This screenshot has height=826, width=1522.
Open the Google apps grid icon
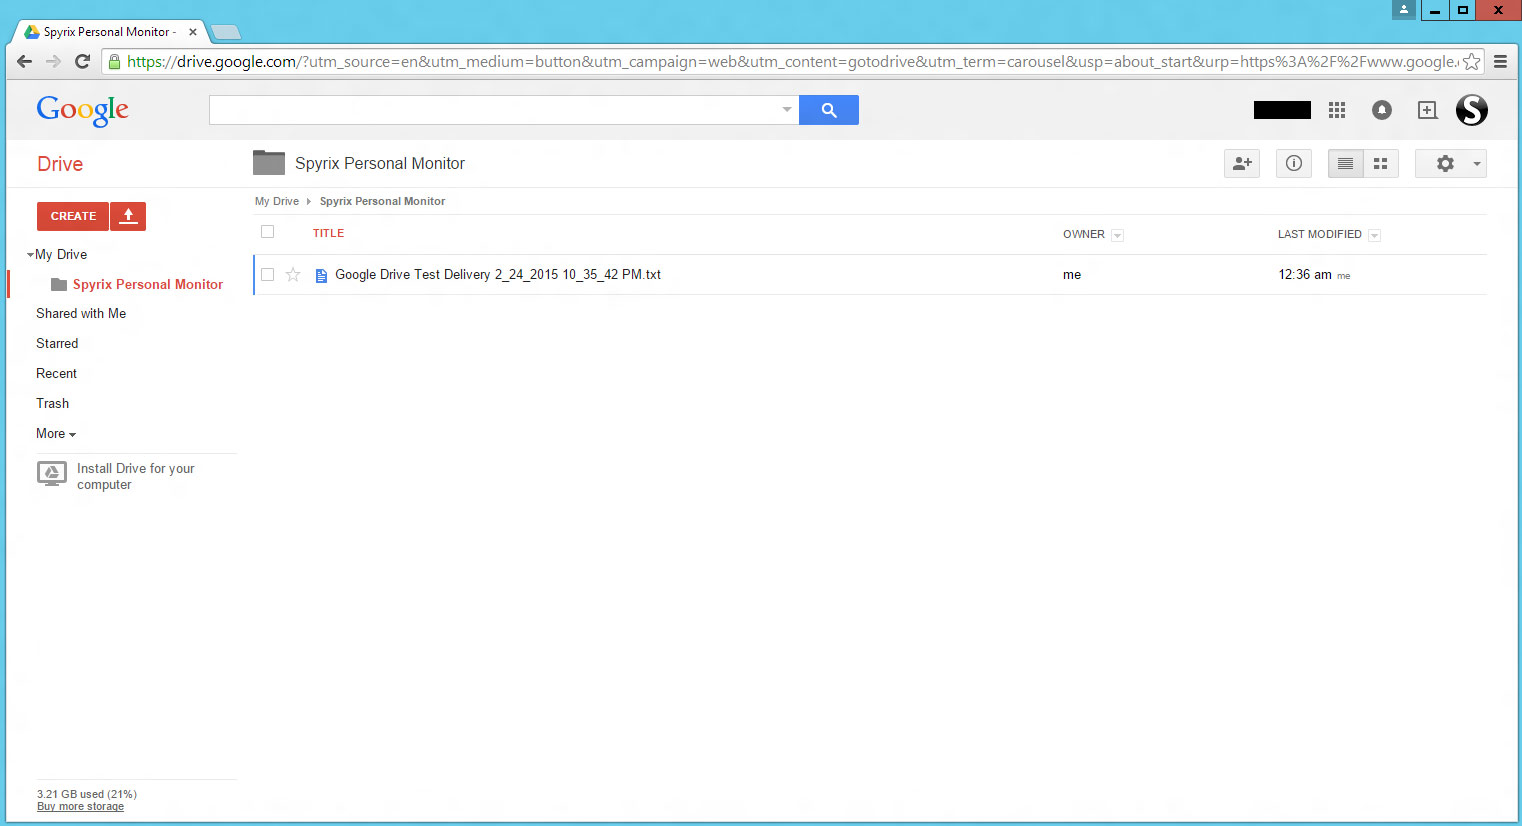click(1337, 110)
